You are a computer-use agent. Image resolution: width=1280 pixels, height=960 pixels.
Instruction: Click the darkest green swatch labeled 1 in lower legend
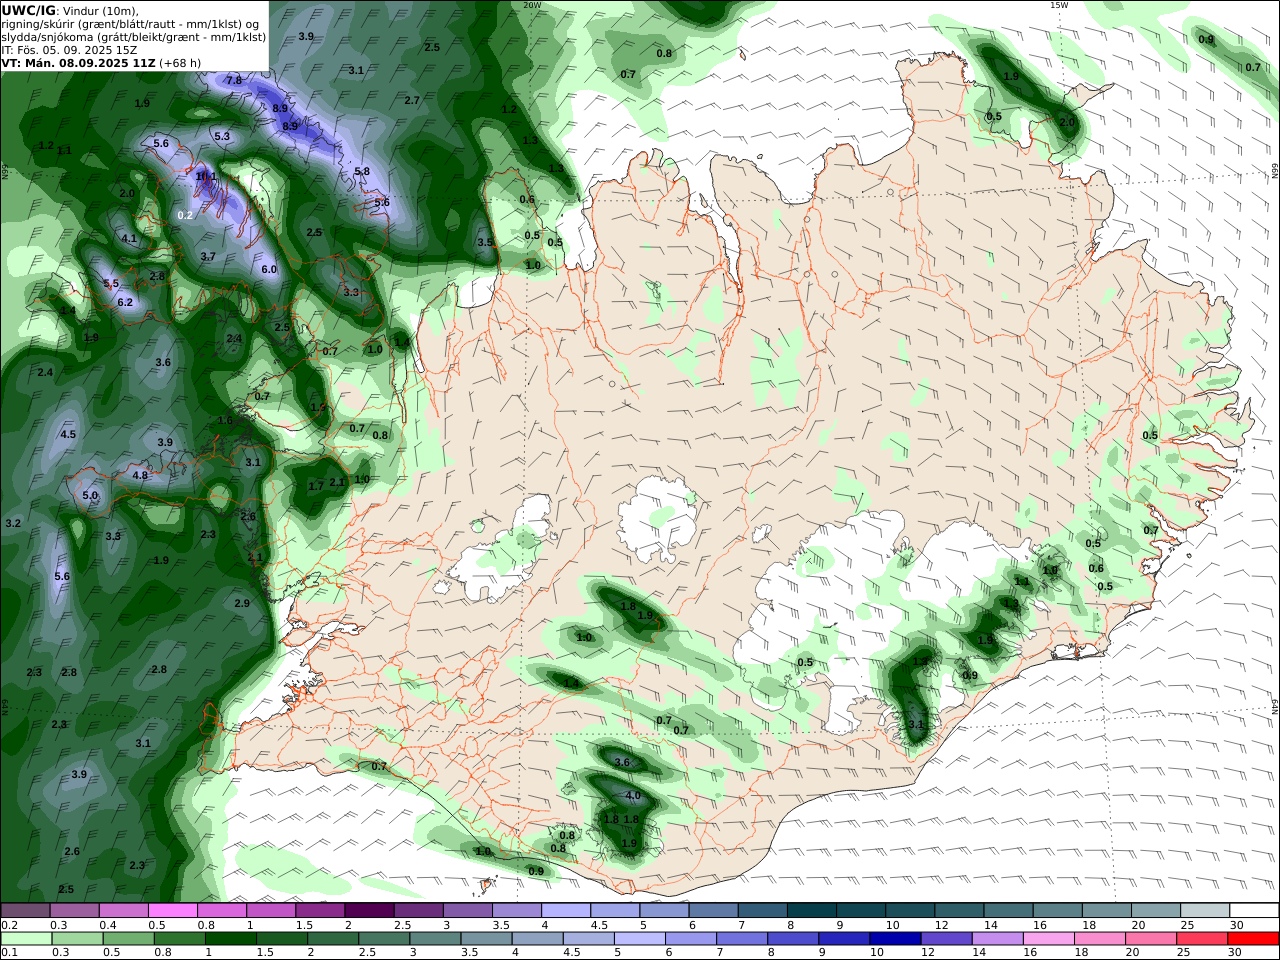point(230,939)
